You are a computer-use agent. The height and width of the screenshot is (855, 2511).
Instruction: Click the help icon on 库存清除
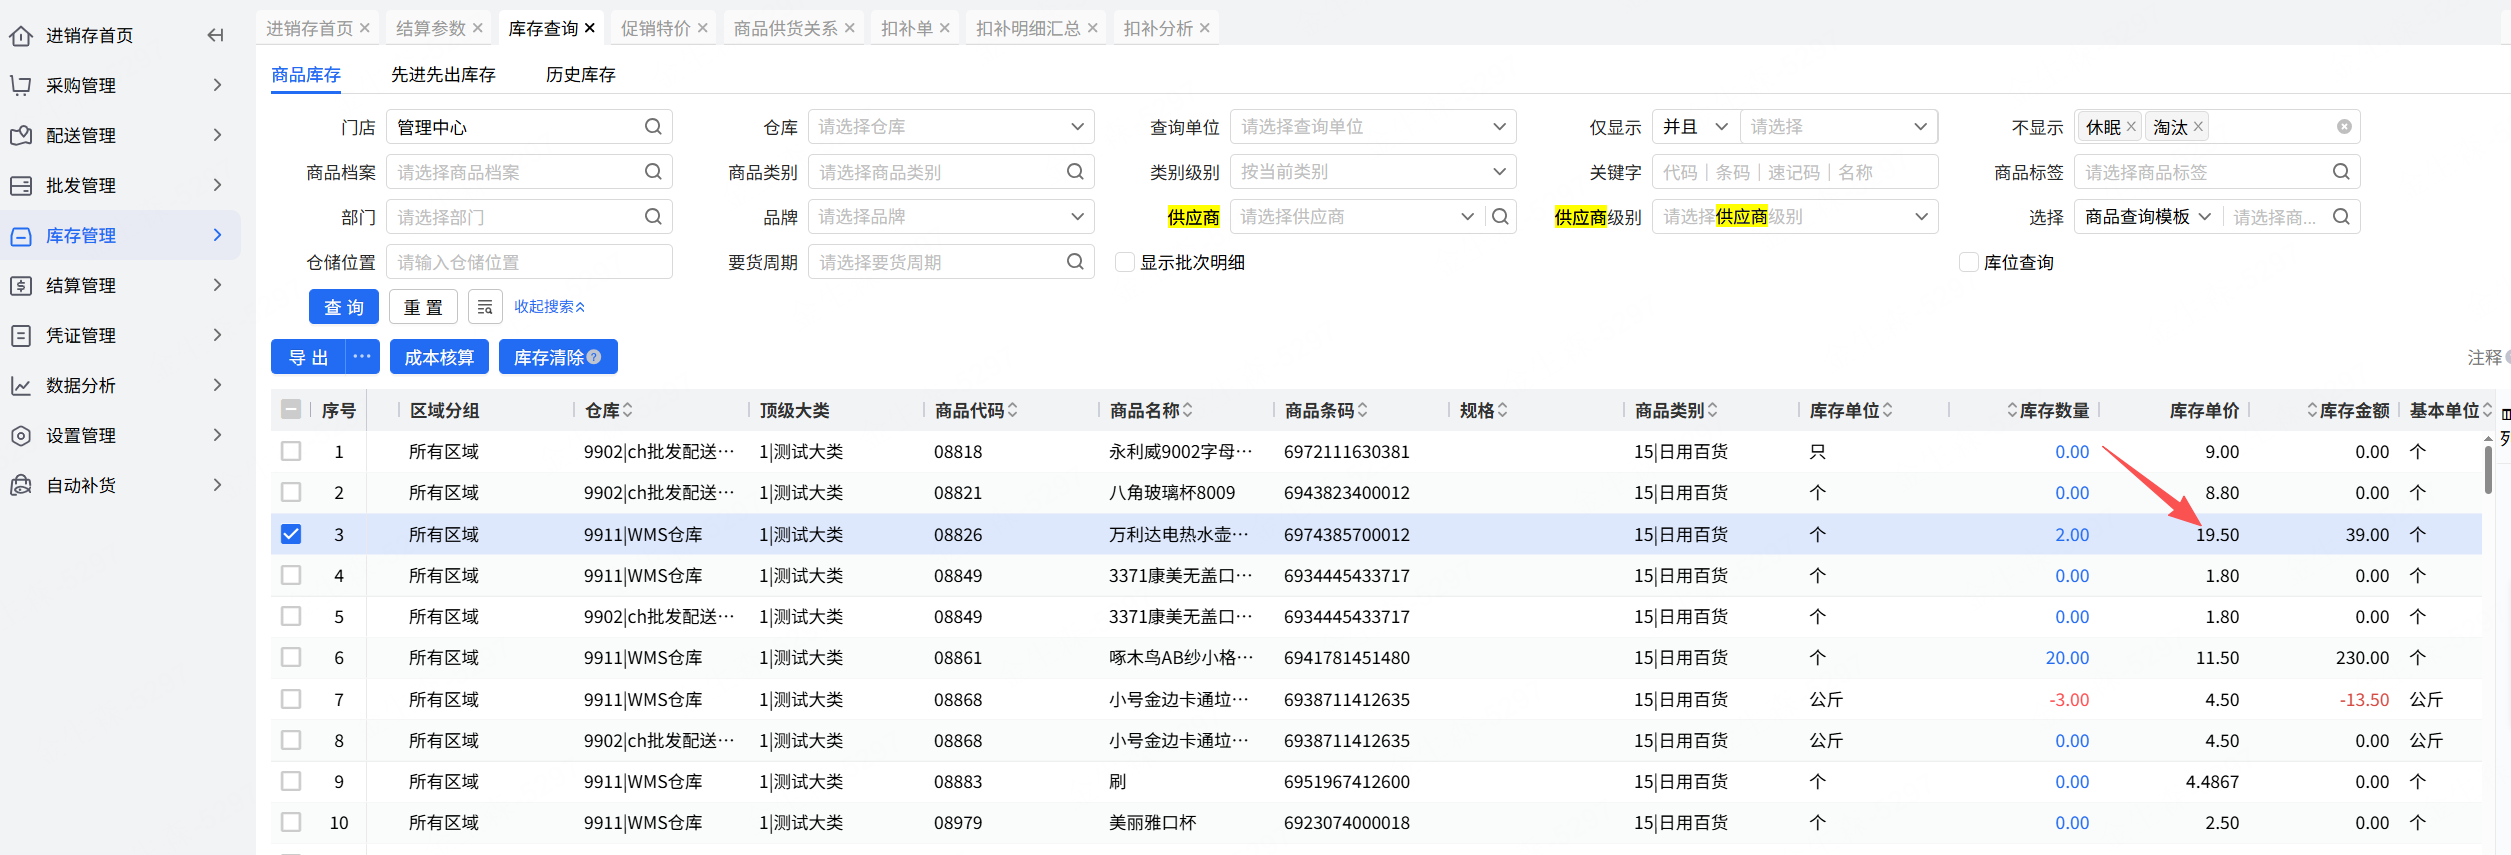coord(594,357)
